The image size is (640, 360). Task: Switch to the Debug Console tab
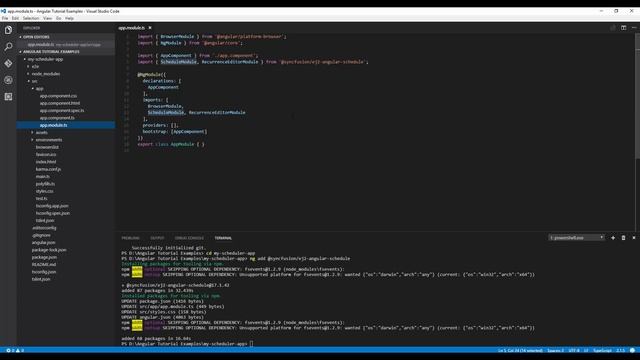[x=189, y=238]
